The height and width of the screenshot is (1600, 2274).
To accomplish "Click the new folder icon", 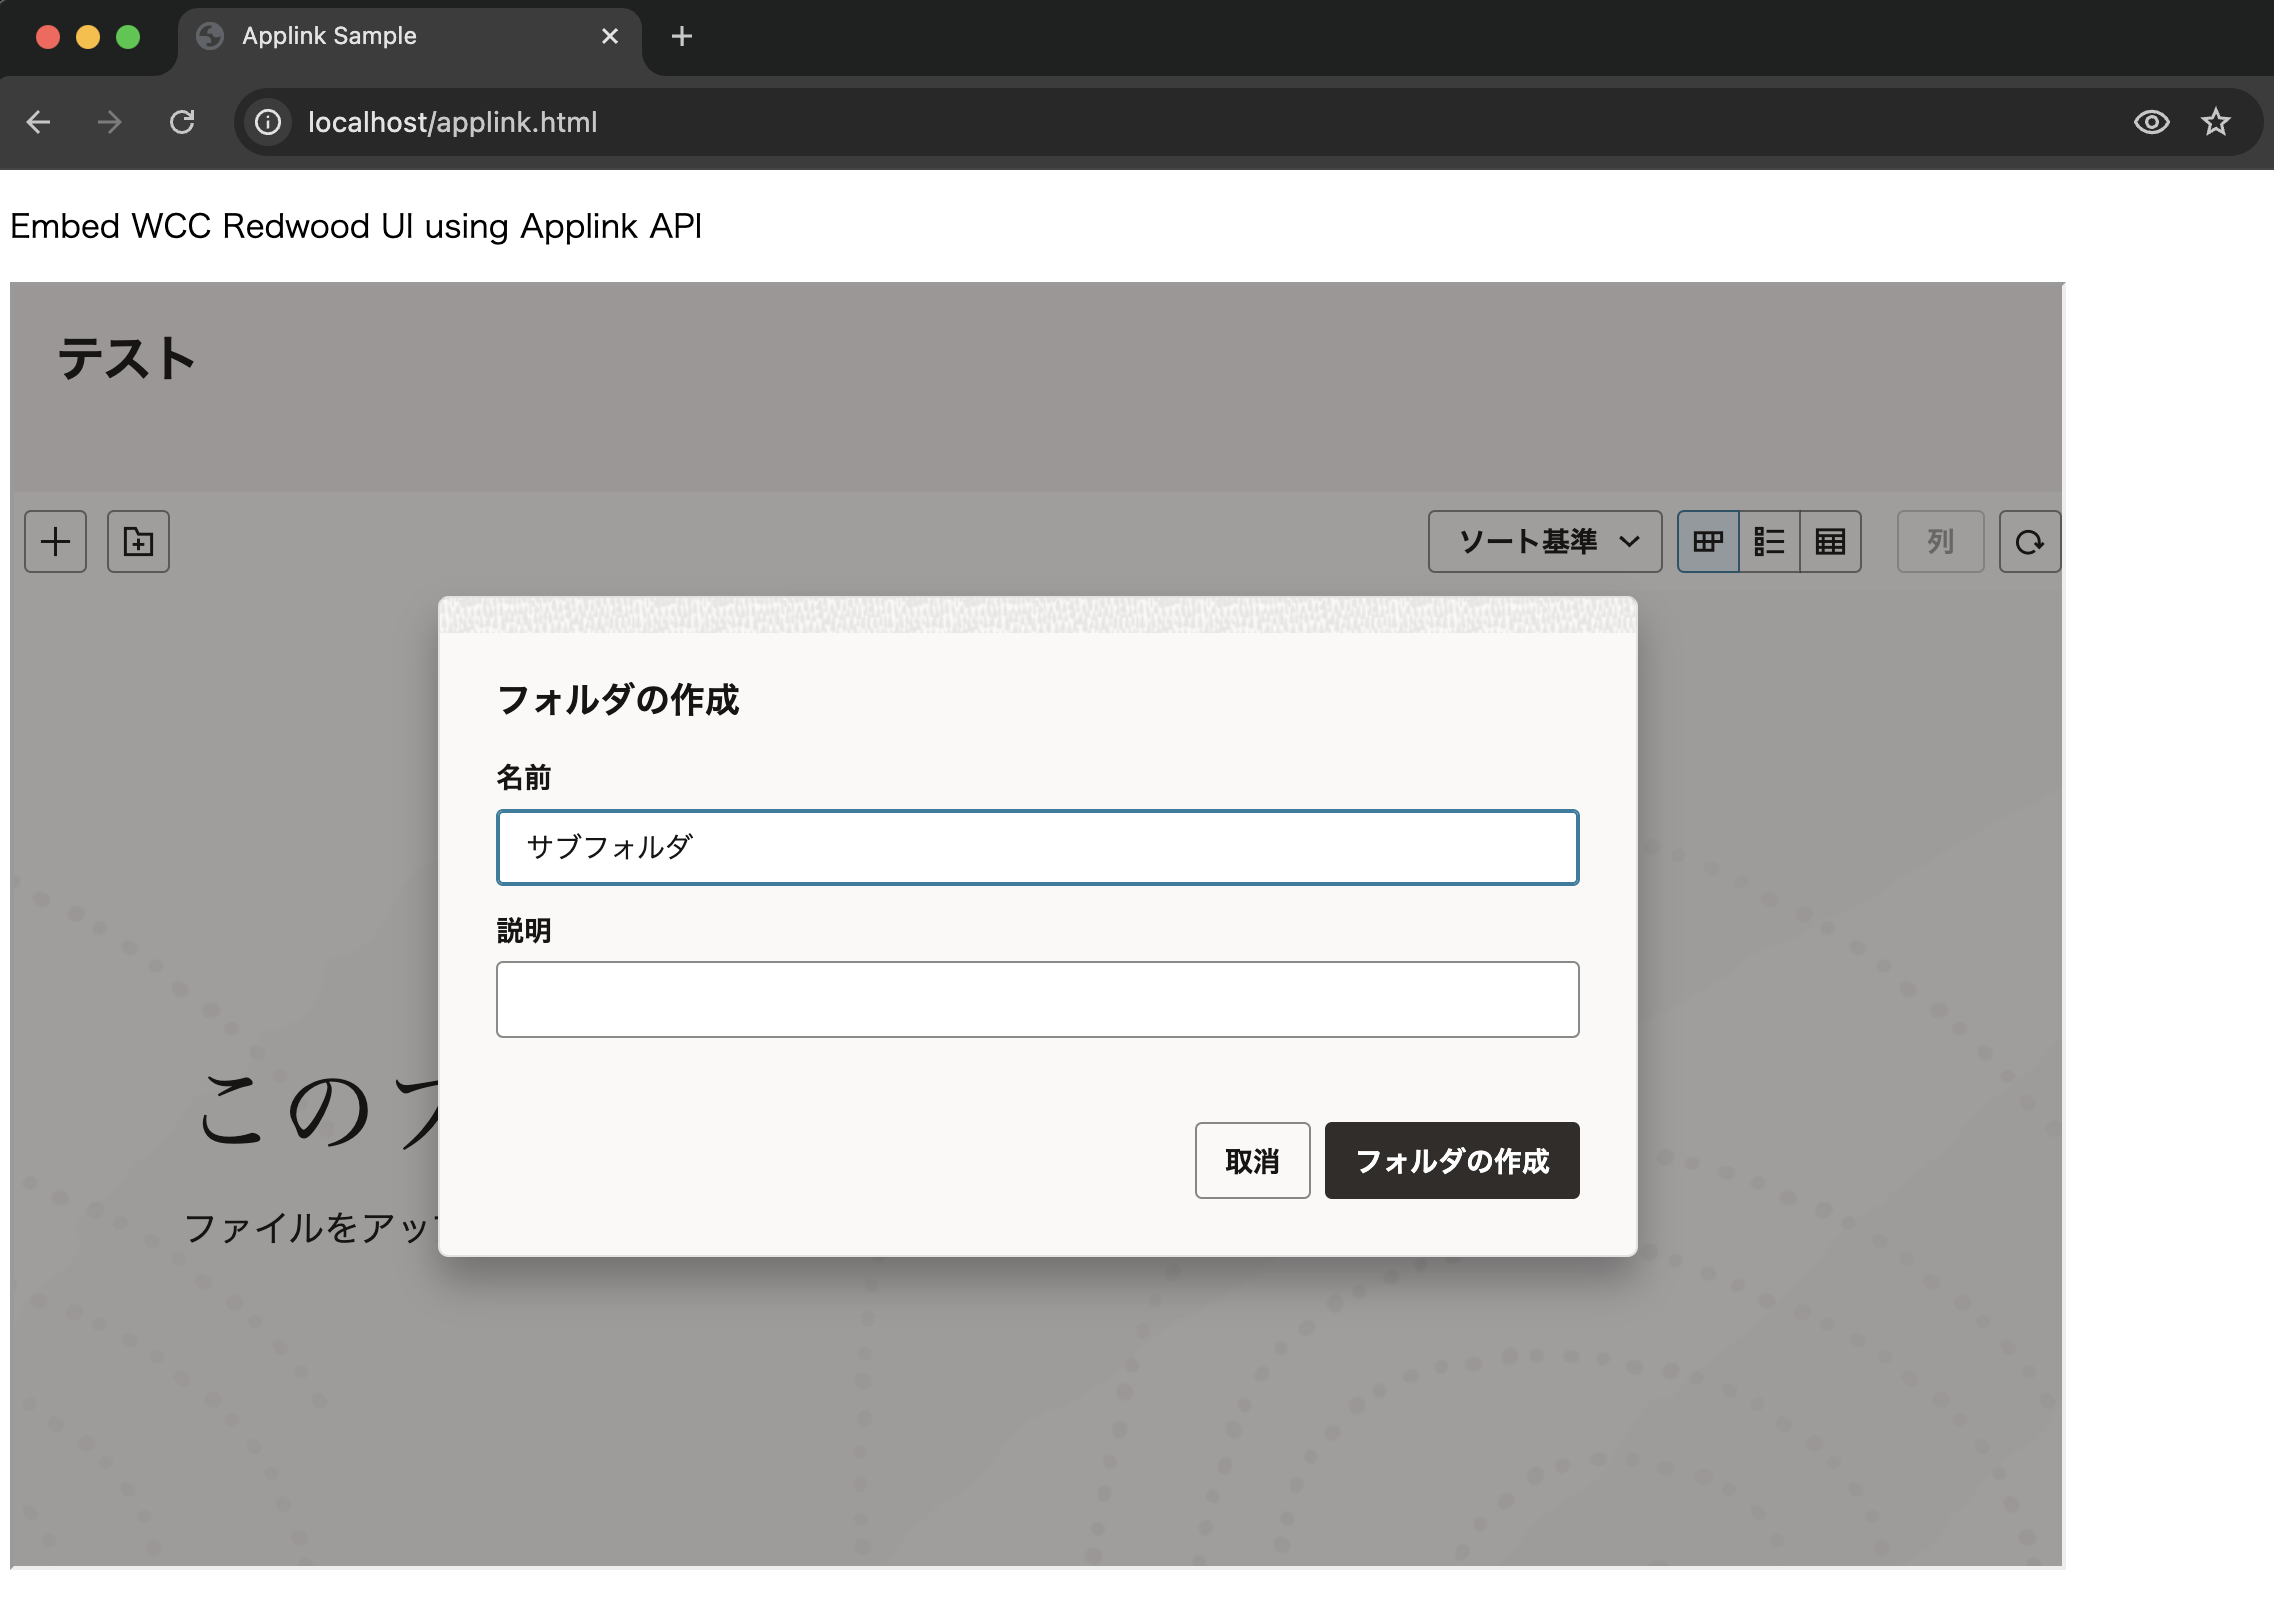I will tap(138, 542).
